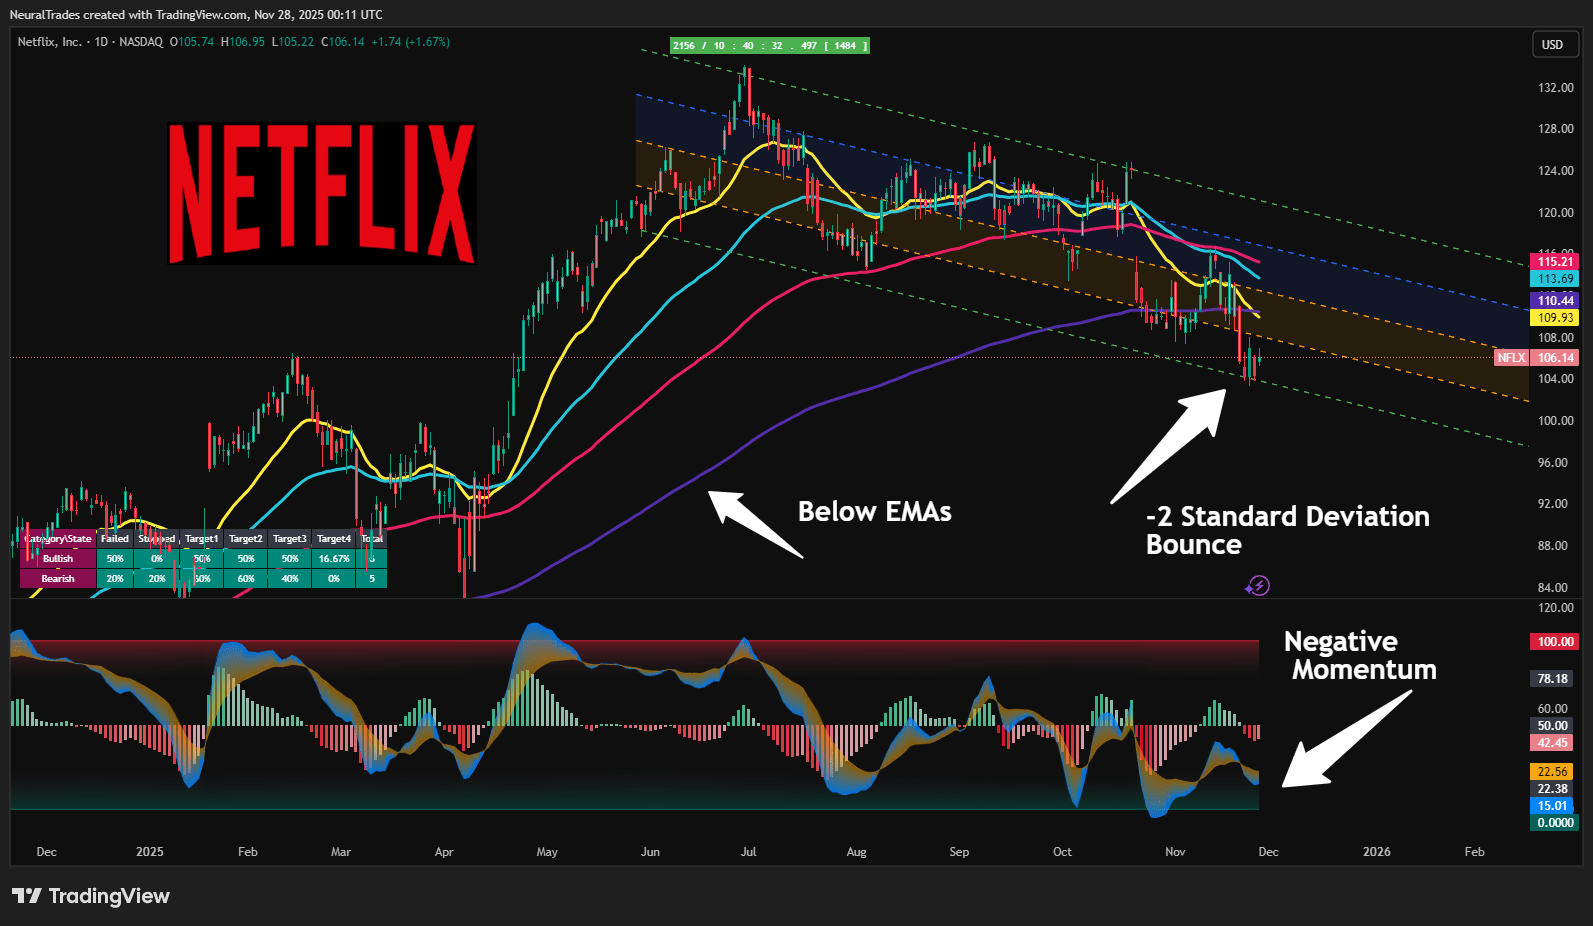Click the Target1 column header
Screen dimensions: 1593x926
(202, 539)
